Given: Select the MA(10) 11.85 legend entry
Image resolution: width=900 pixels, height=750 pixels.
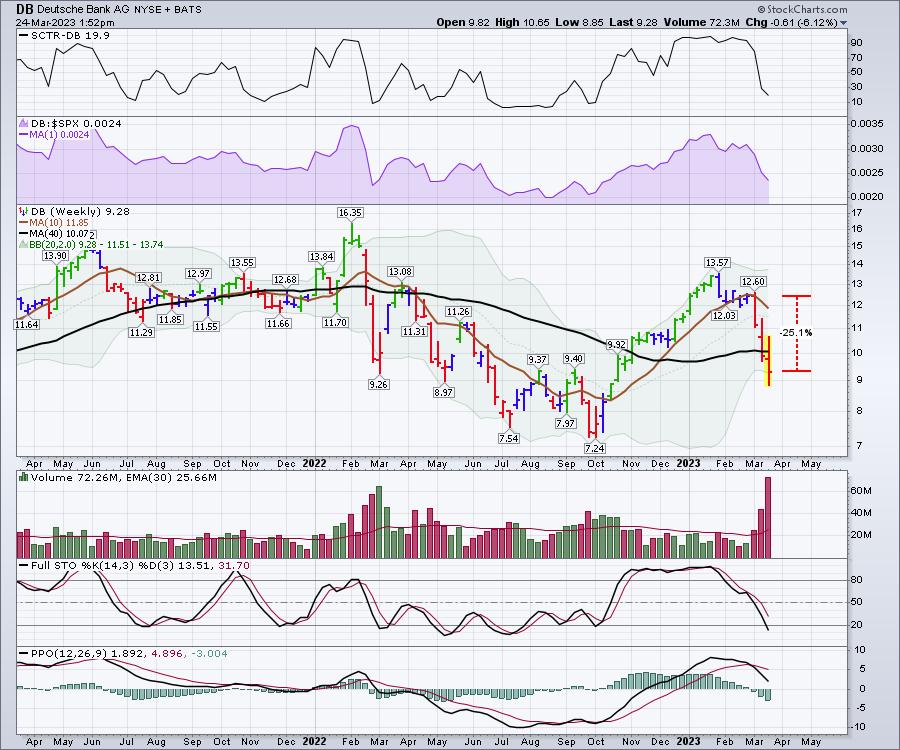Looking at the screenshot, I should click(53, 223).
